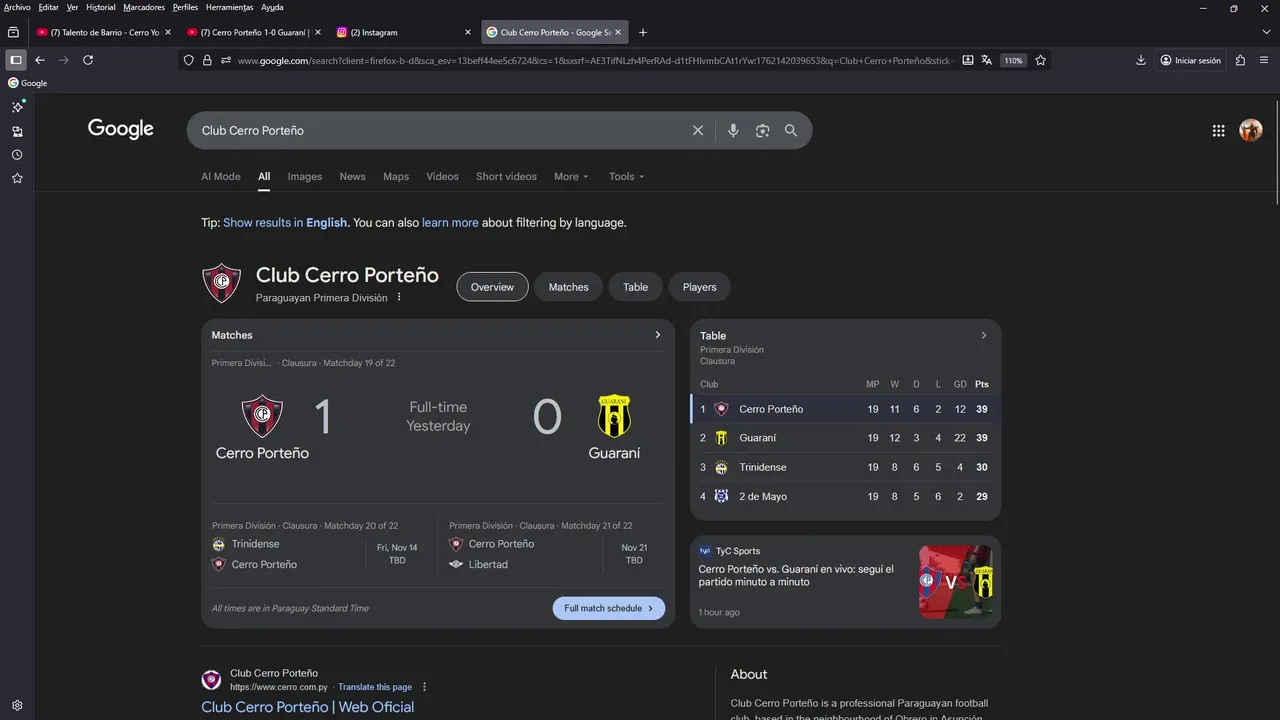The width and height of the screenshot is (1280, 720).
Task: Toggle reader view in address bar
Action: (968, 60)
